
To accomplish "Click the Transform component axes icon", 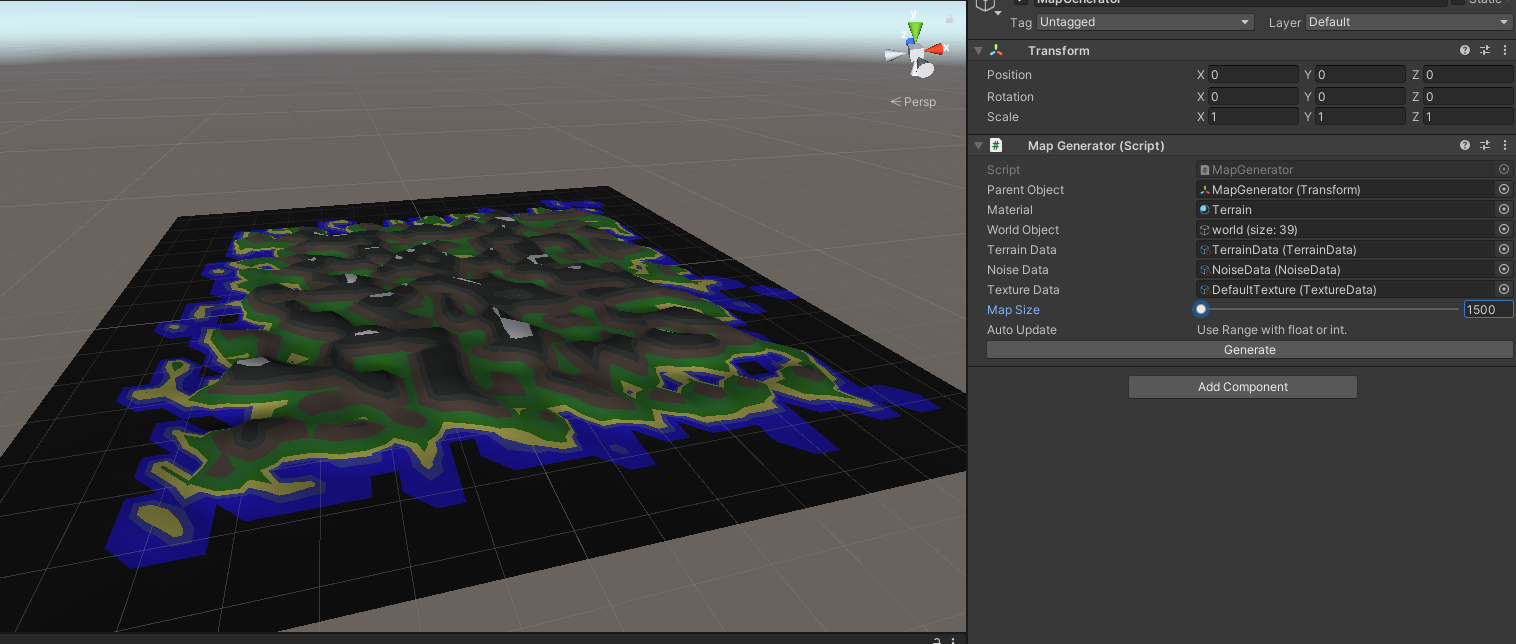I will pos(996,50).
